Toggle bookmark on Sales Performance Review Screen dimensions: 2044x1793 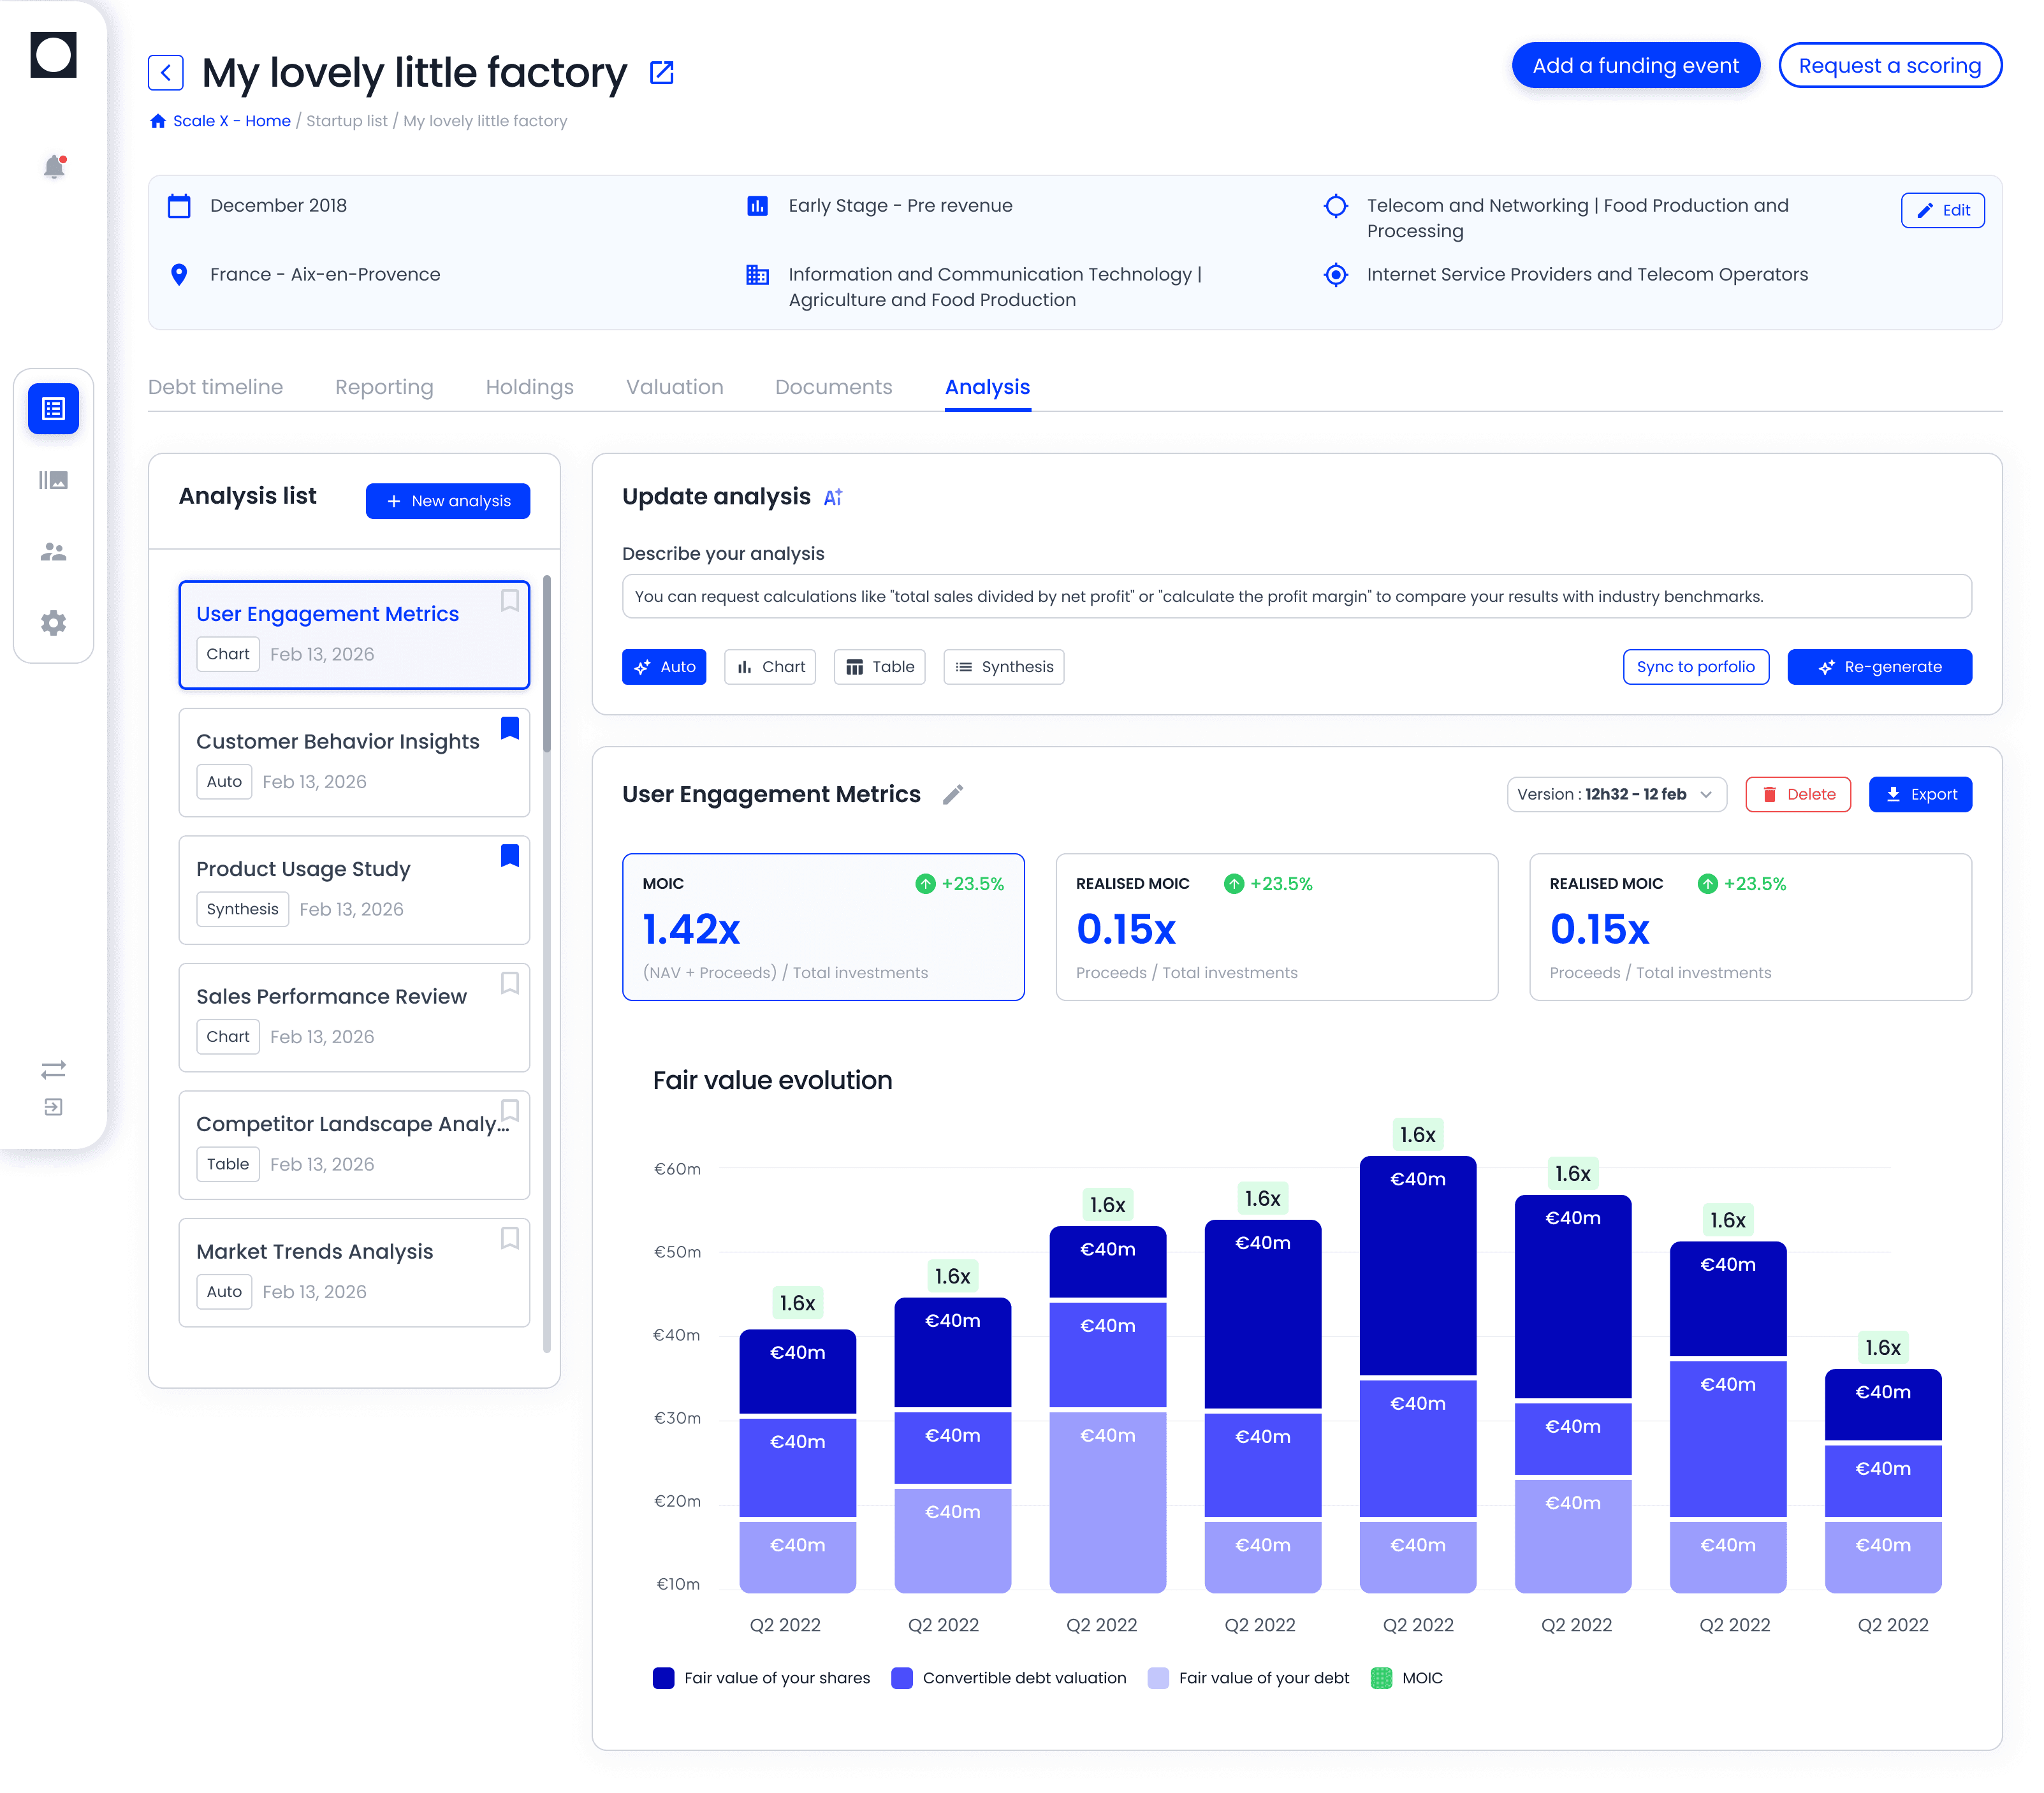(x=509, y=983)
